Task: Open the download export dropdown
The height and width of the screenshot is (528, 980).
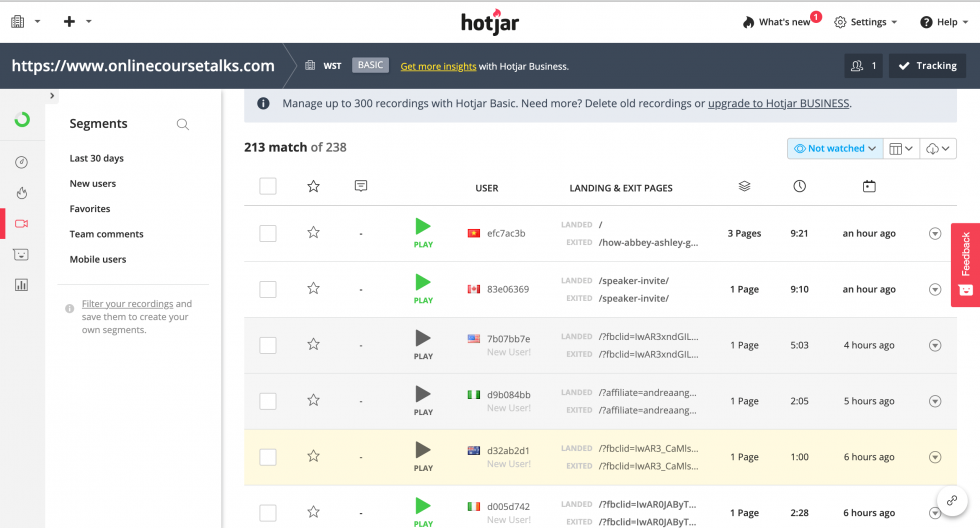Action: (938, 149)
